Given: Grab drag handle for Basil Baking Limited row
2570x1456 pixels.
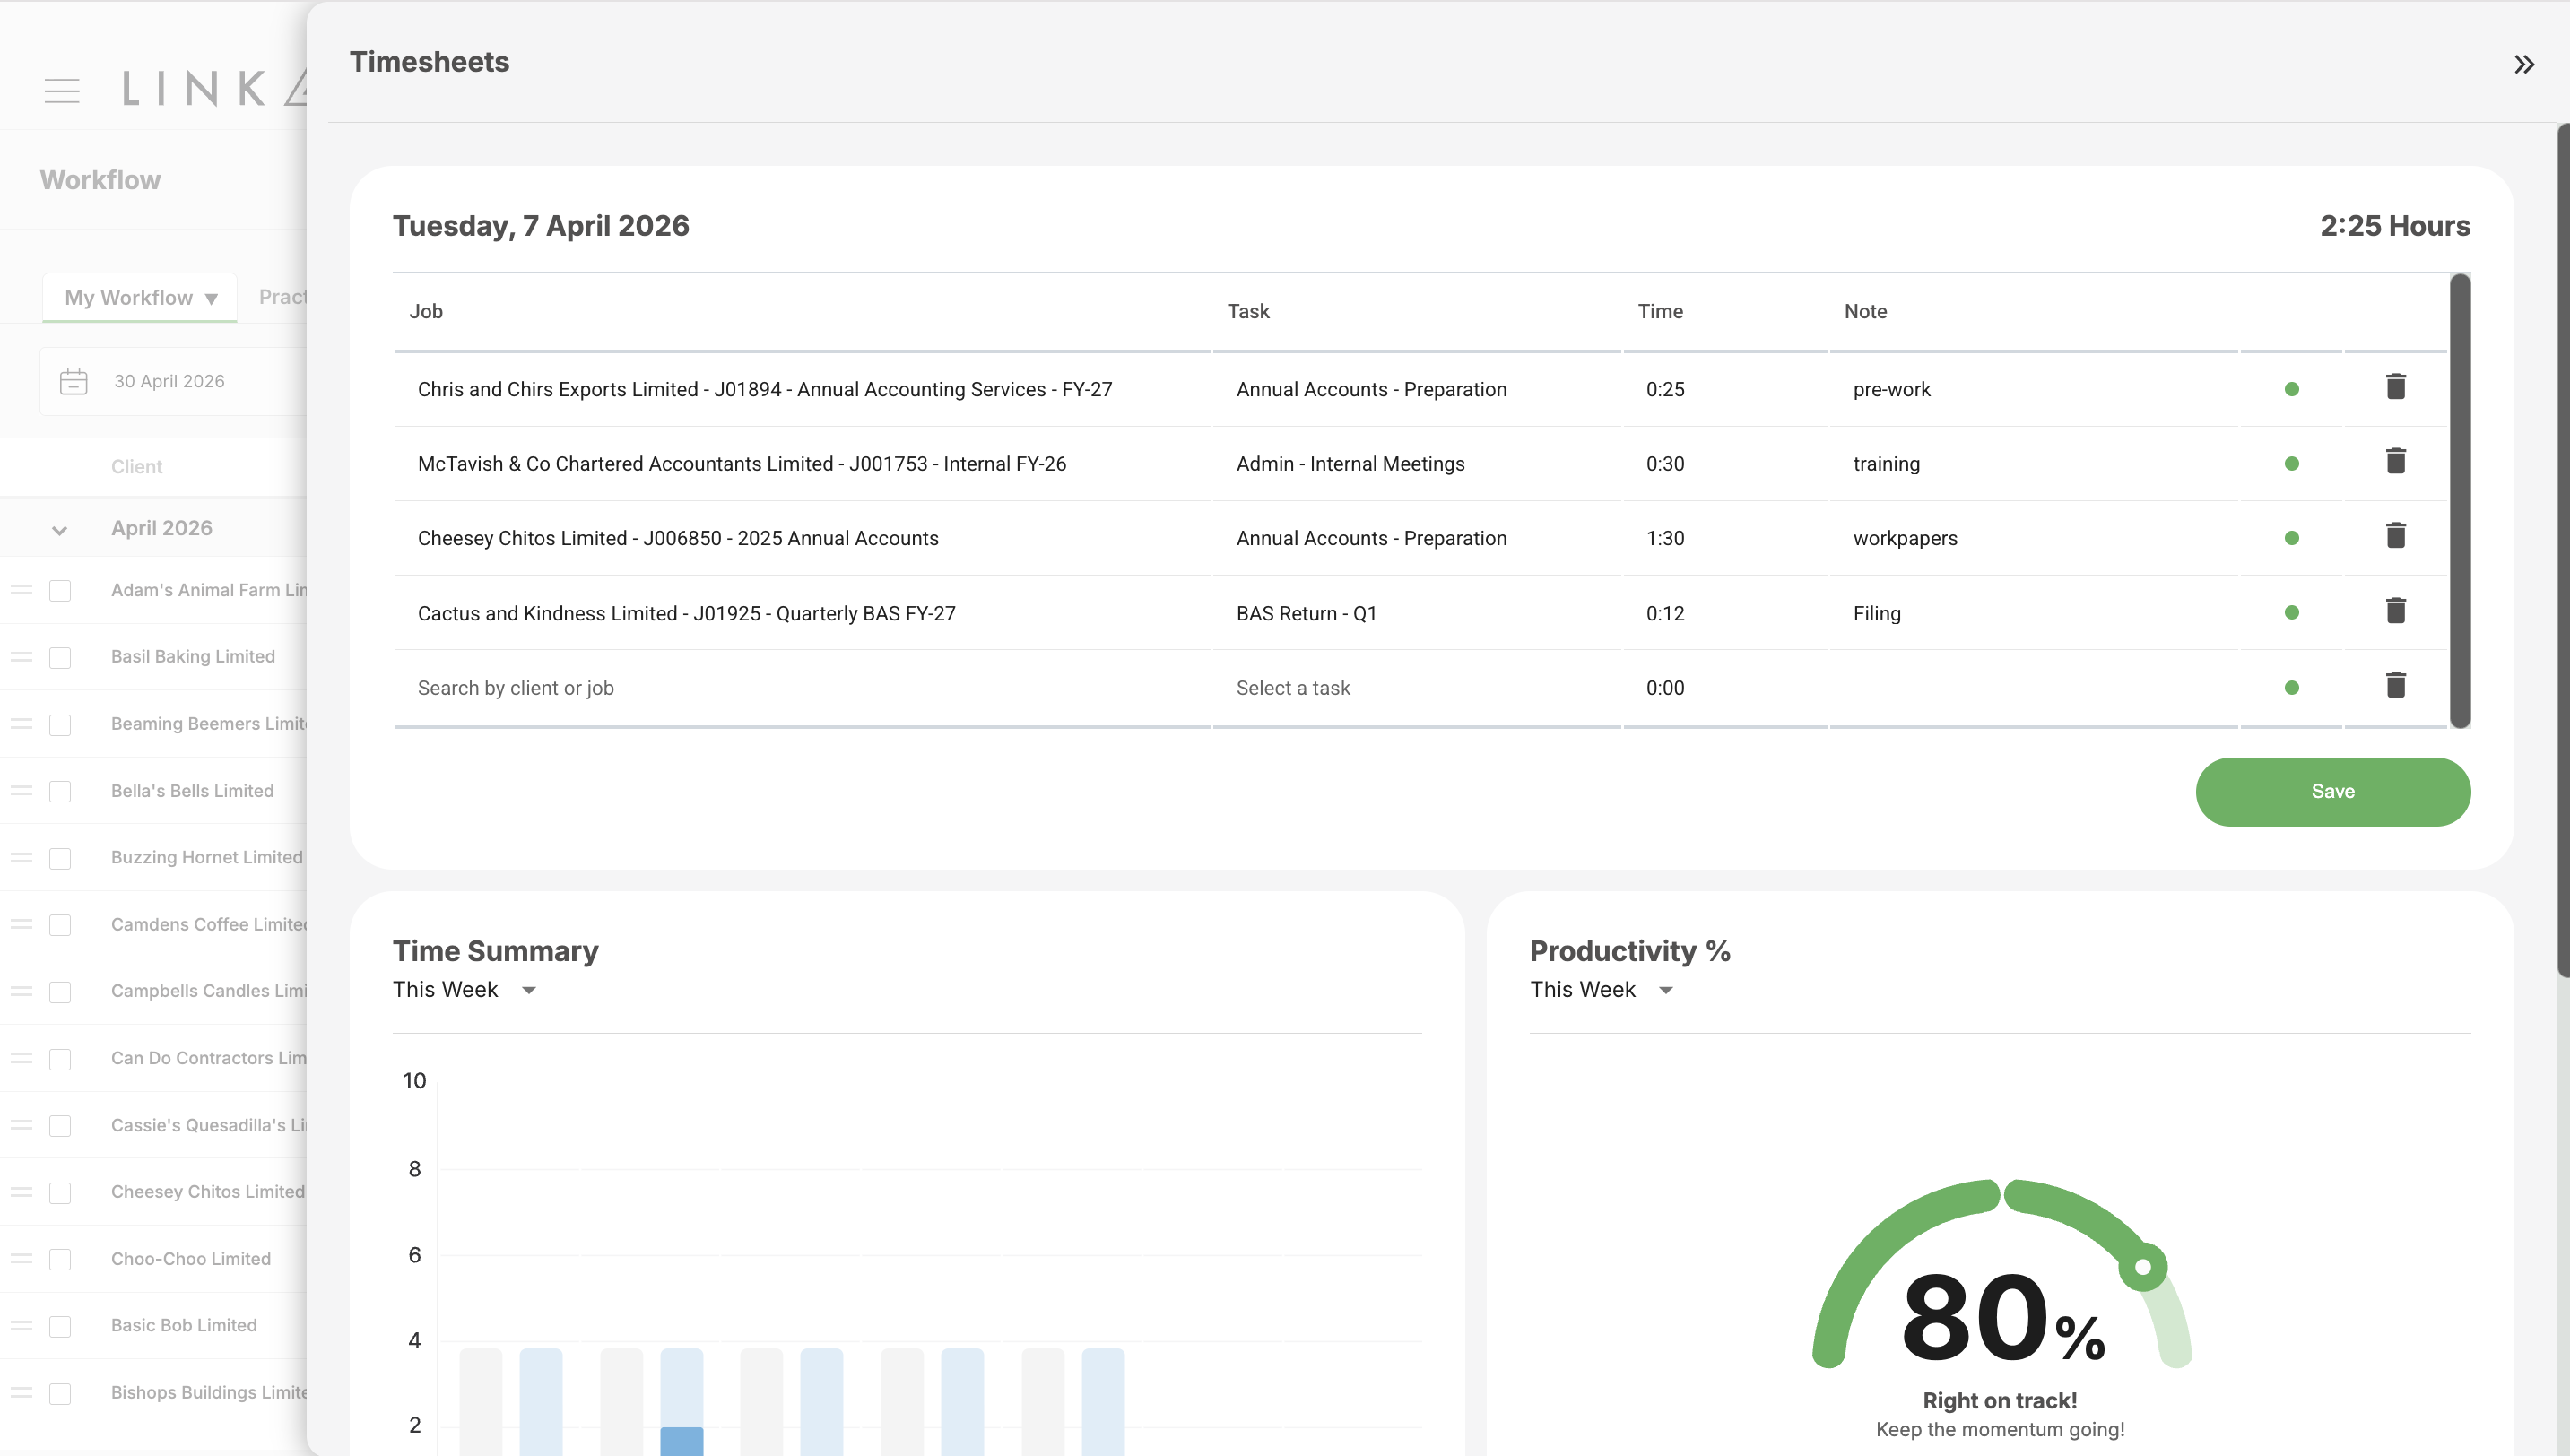Looking at the screenshot, I should 21,657.
